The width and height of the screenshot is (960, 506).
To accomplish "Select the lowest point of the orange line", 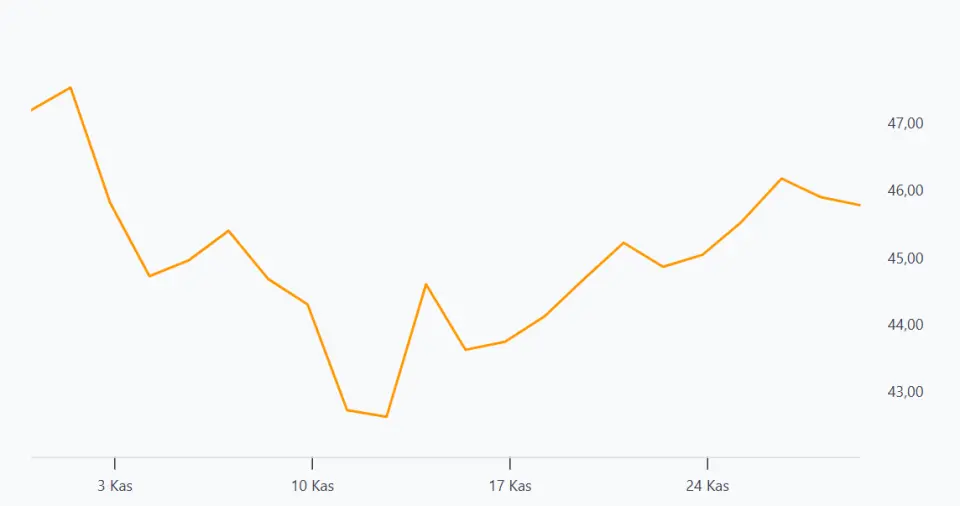I will 386,416.
